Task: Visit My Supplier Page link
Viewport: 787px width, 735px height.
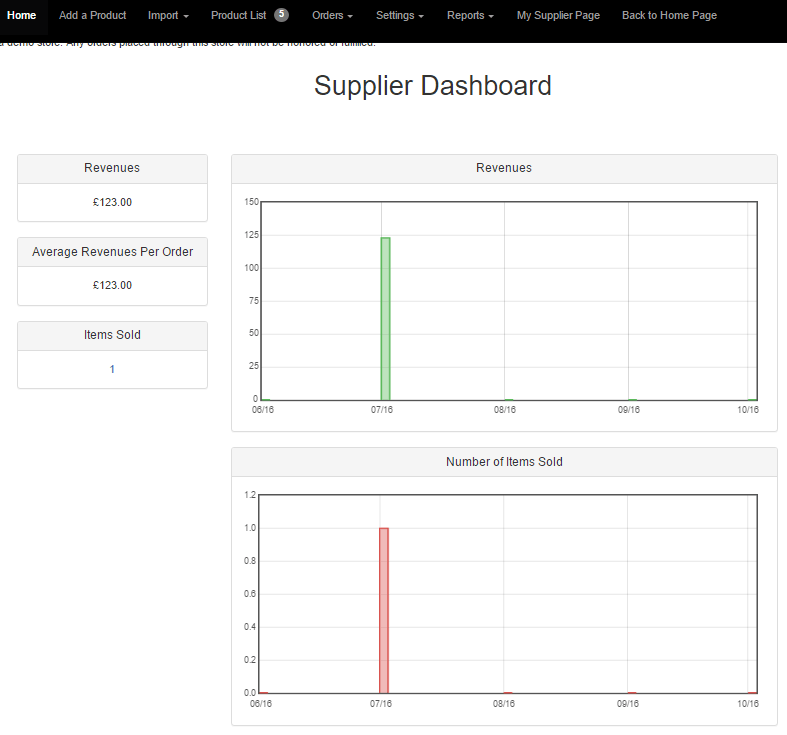Action: 558,16
